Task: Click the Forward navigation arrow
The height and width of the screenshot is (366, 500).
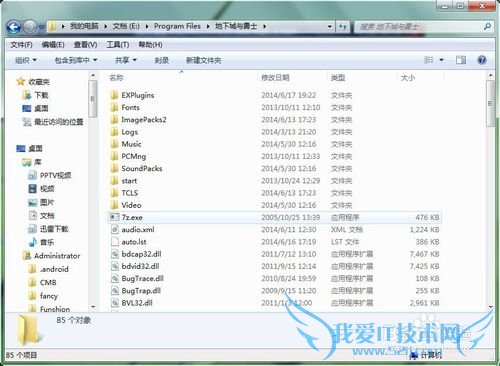Action: 30,27
